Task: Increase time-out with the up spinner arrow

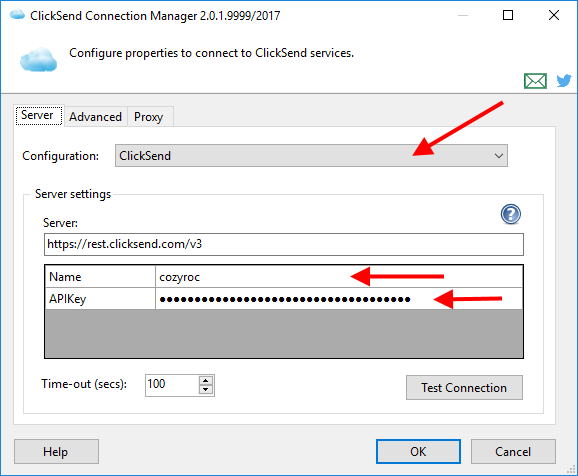Action: pyautogui.click(x=206, y=381)
